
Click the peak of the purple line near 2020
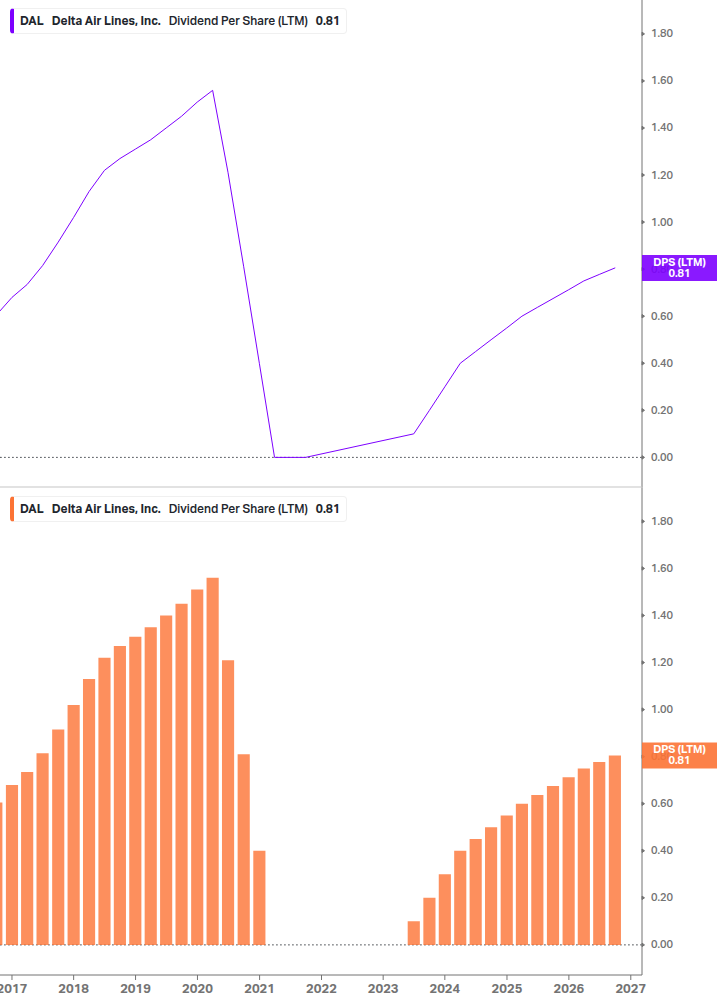[x=213, y=90]
